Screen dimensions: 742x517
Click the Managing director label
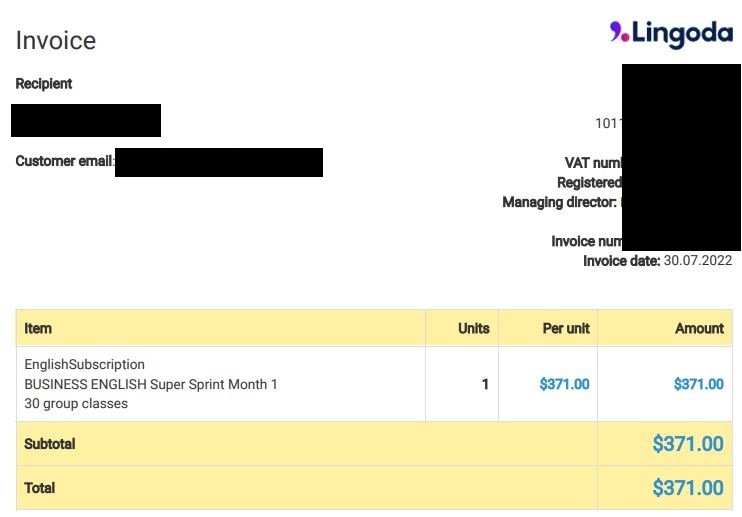click(560, 202)
